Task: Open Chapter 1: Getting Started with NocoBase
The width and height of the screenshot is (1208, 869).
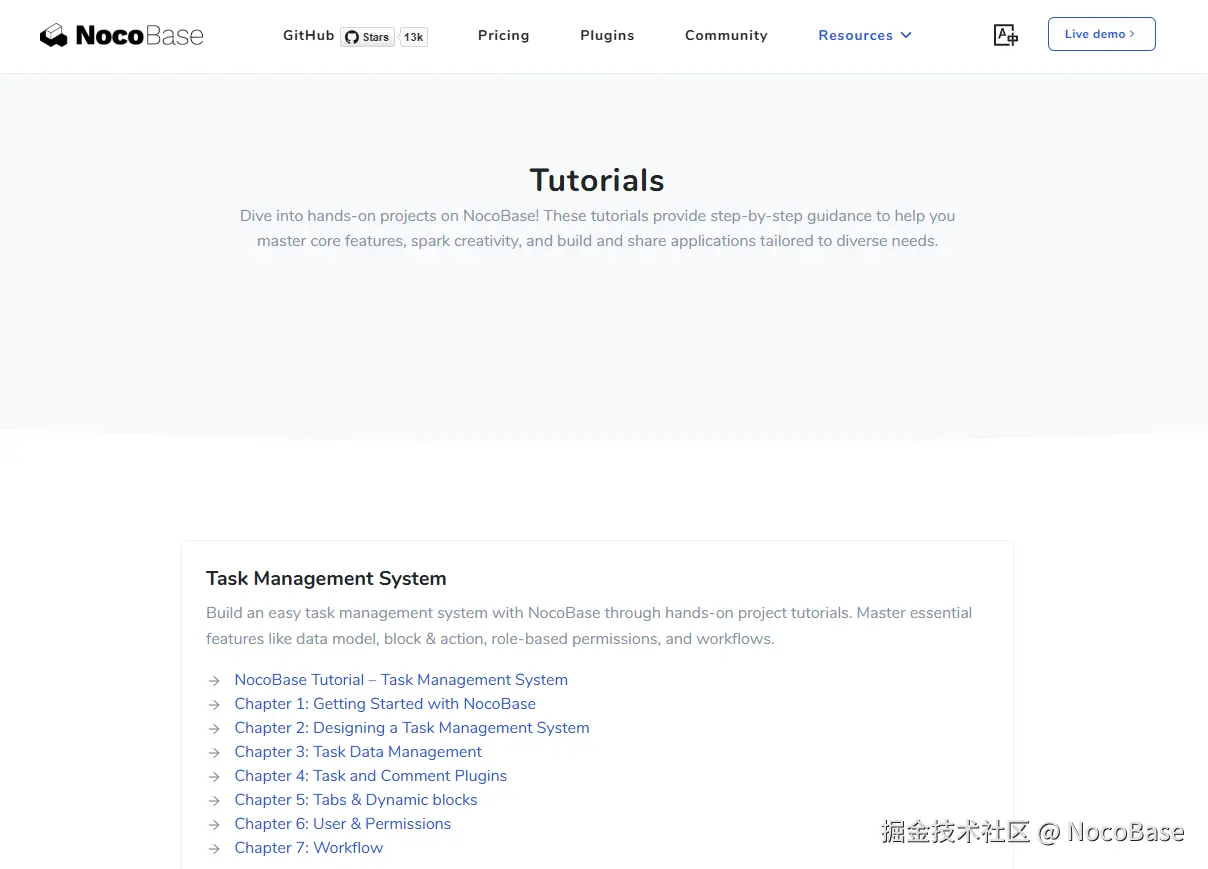Action: pos(385,704)
